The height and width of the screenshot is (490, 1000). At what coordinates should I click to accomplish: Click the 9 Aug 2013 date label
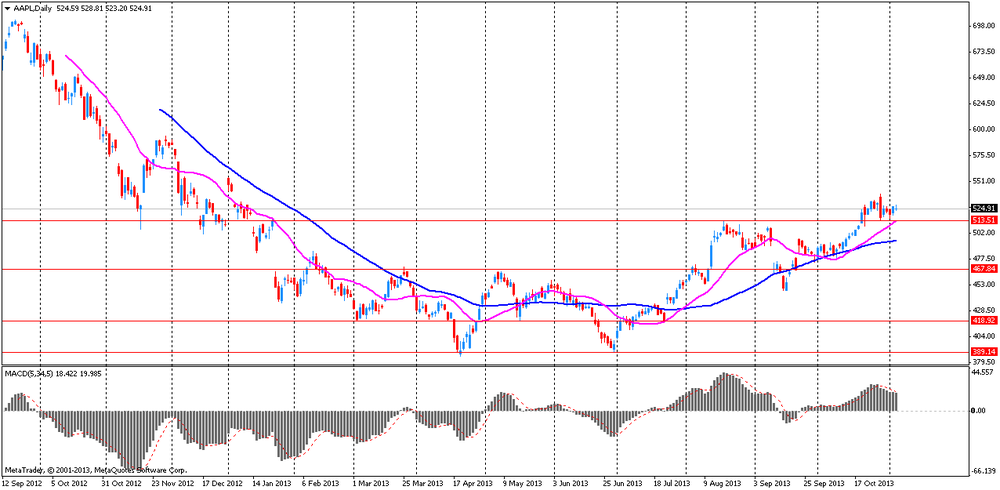[724, 484]
